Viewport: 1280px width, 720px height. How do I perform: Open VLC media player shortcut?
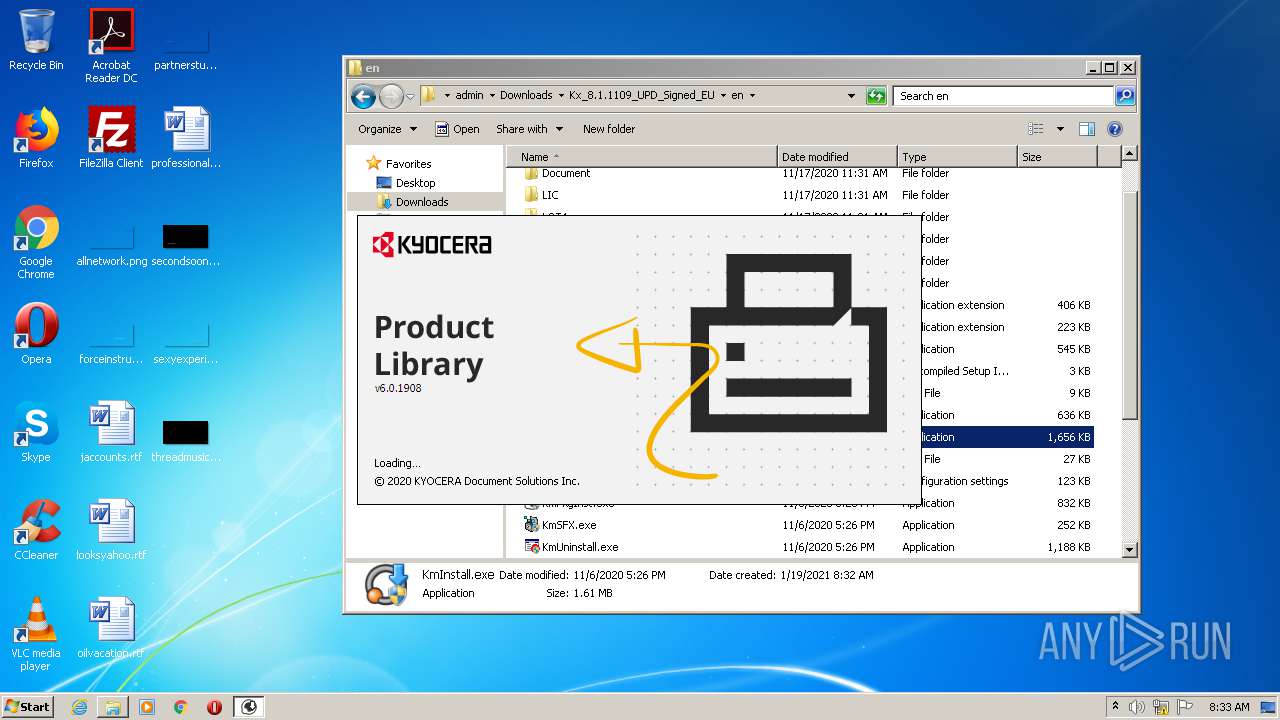[x=36, y=634]
